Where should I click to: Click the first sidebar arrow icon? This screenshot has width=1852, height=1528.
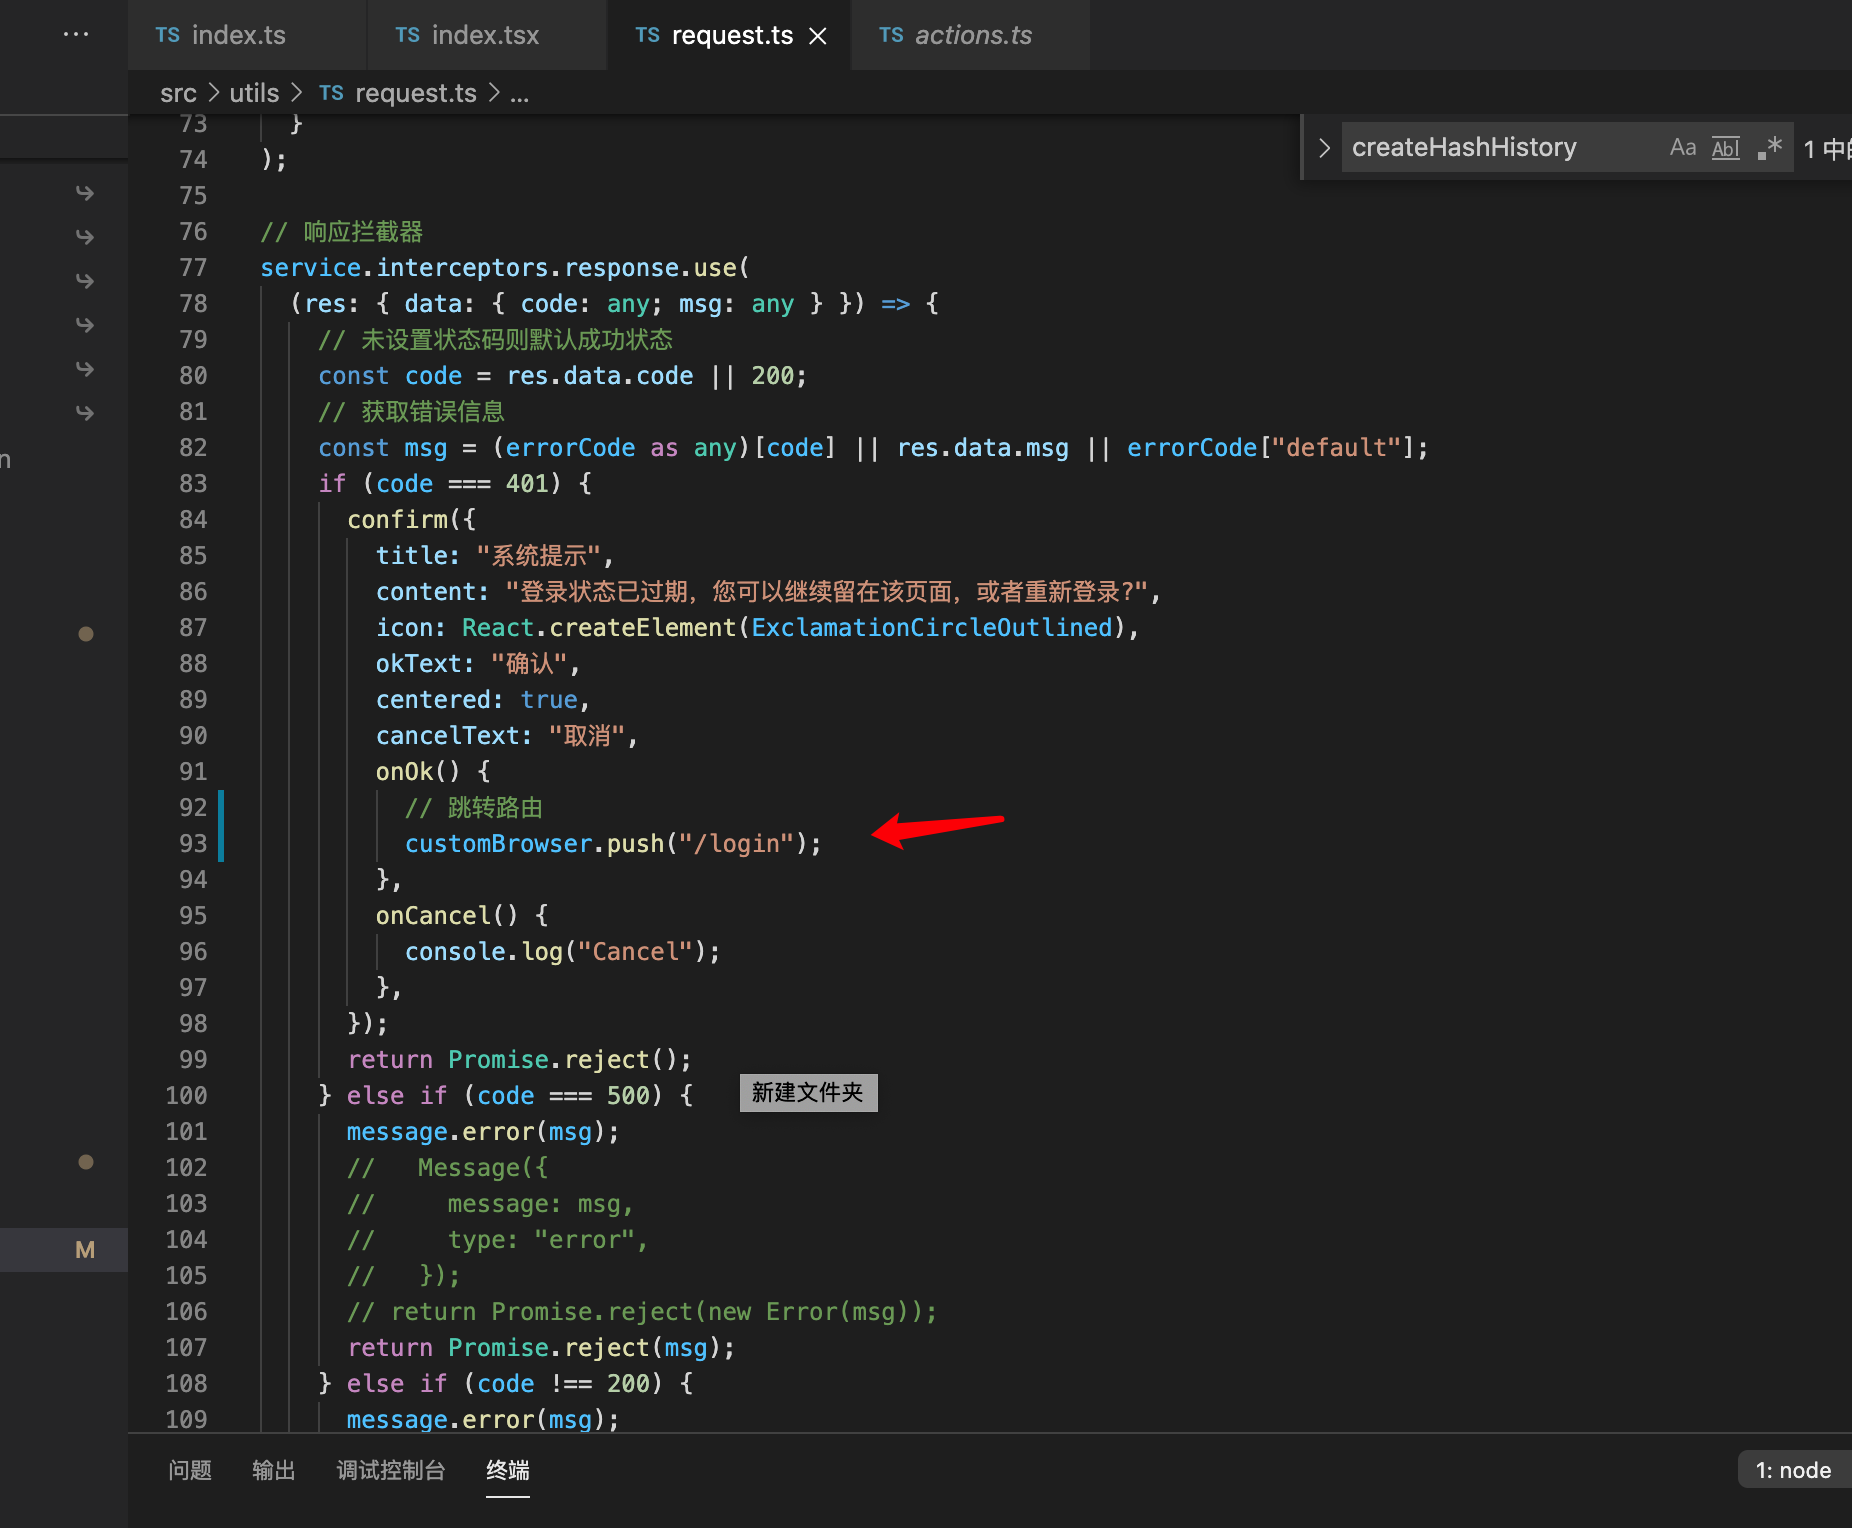click(x=85, y=192)
